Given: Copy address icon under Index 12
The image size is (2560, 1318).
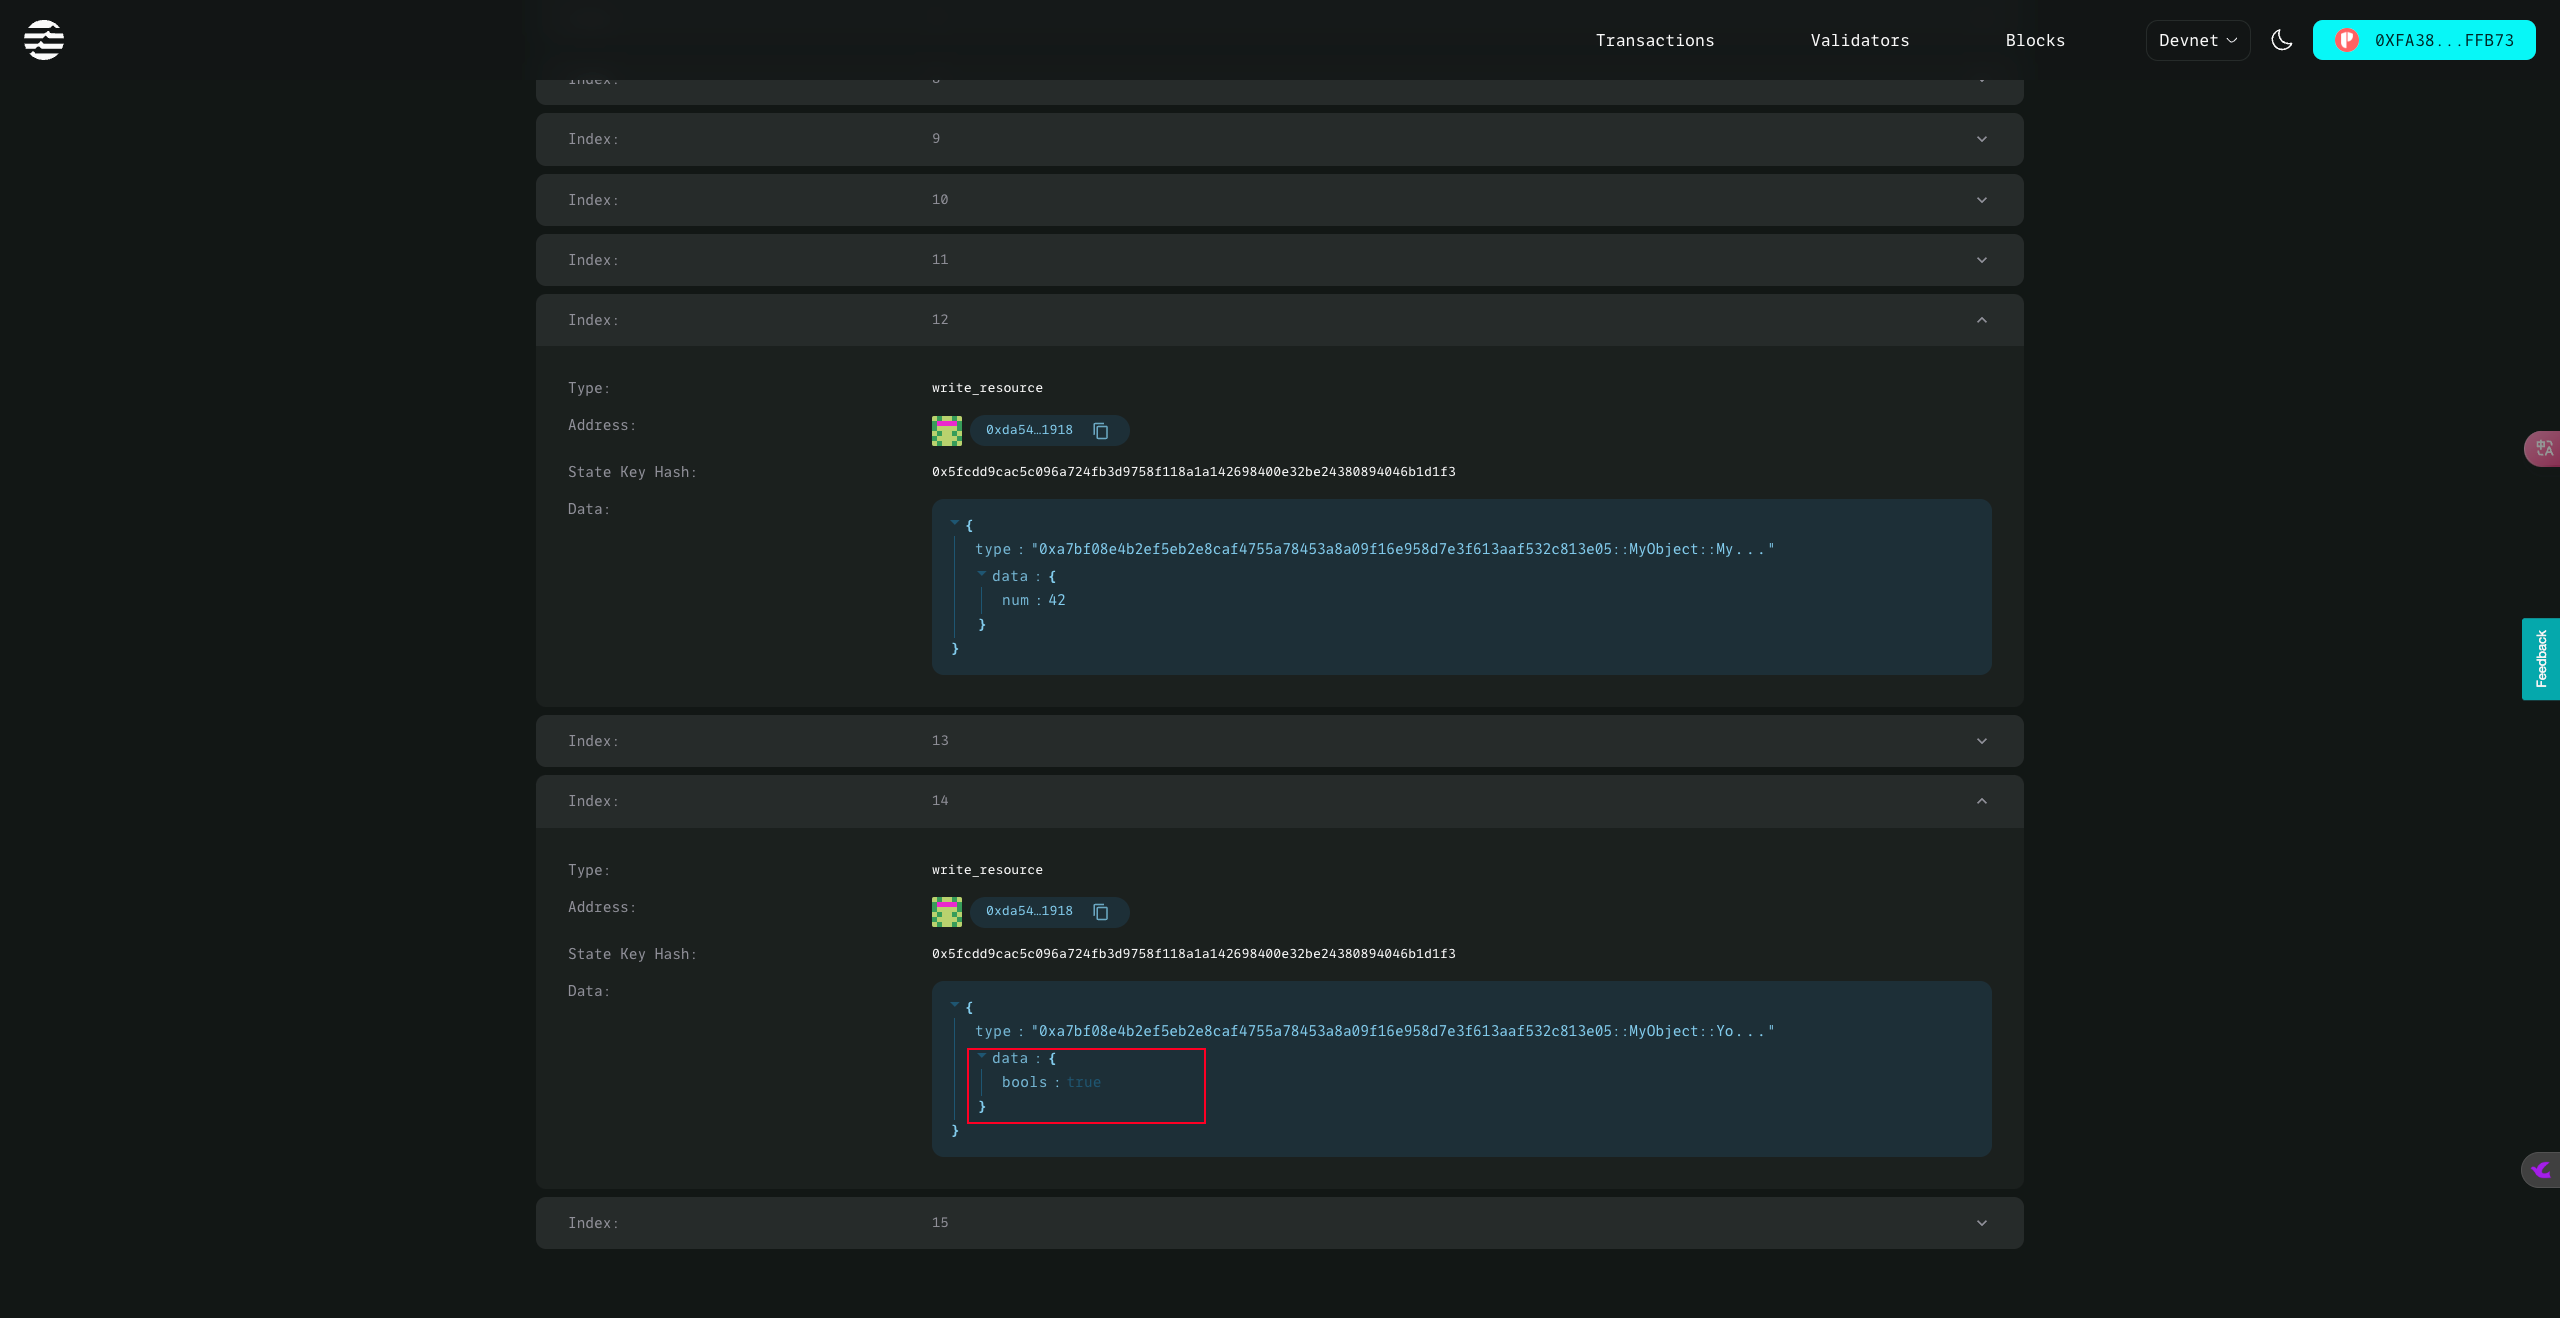Looking at the screenshot, I should [x=1101, y=430].
